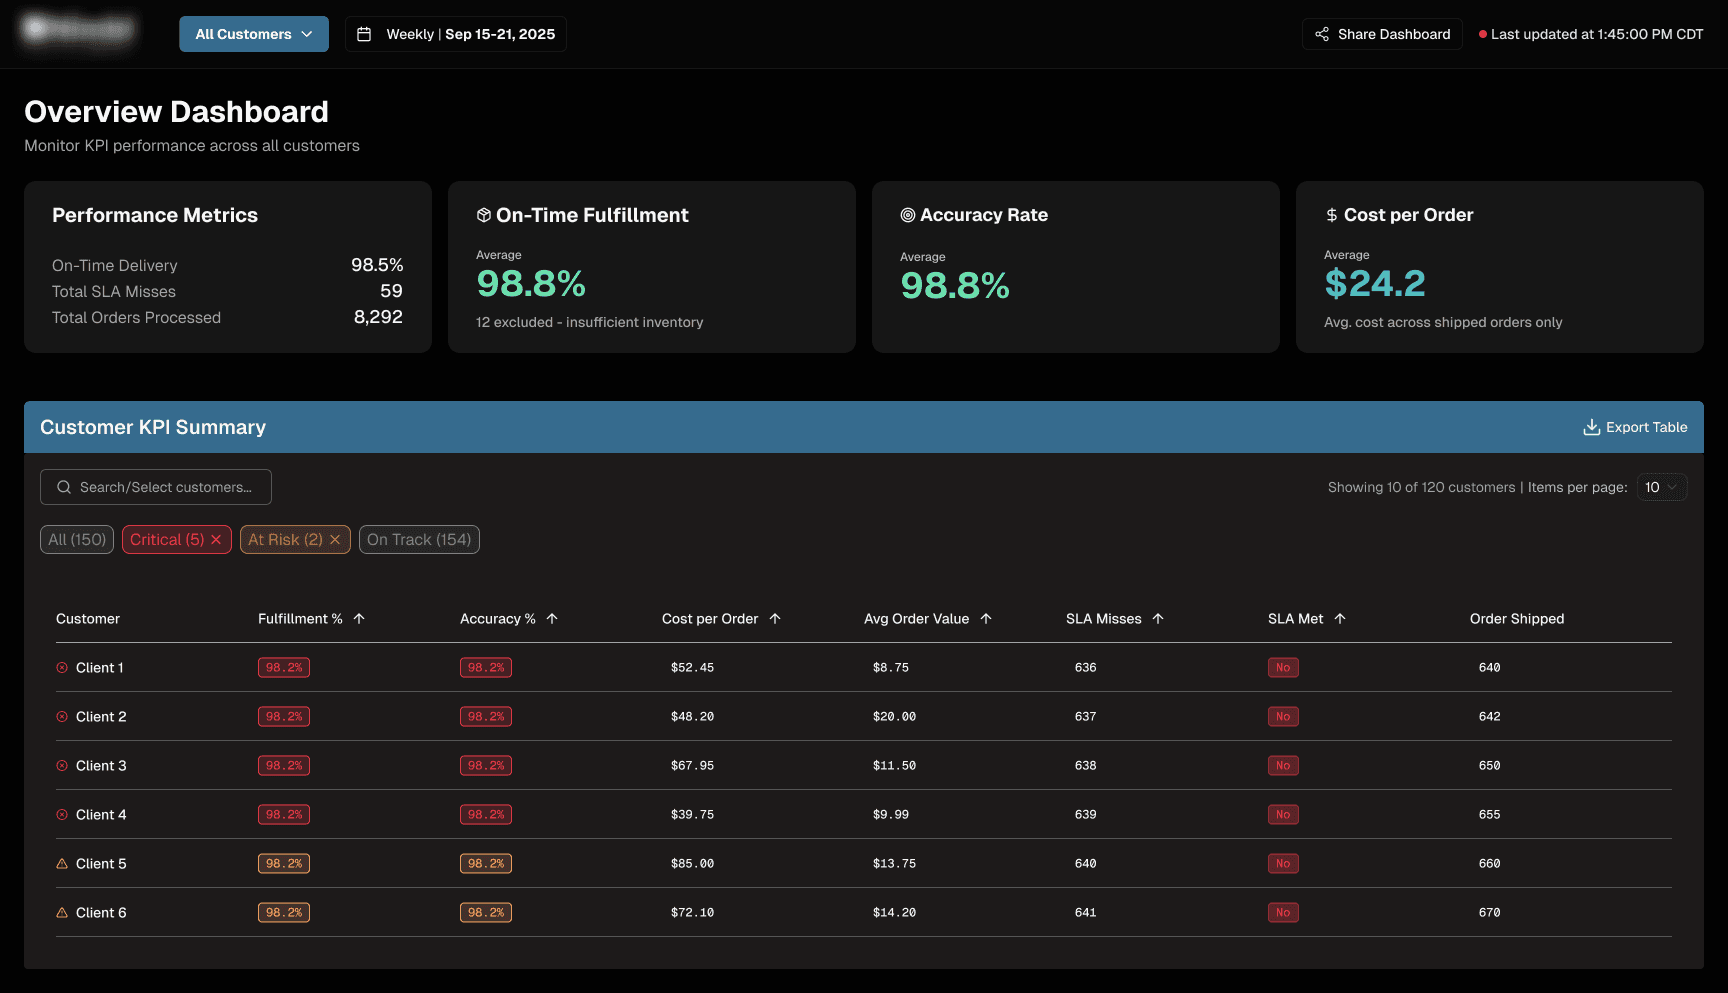Click the critical status icon for Client 4
The width and height of the screenshot is (1728, 993).
[62, 815]
